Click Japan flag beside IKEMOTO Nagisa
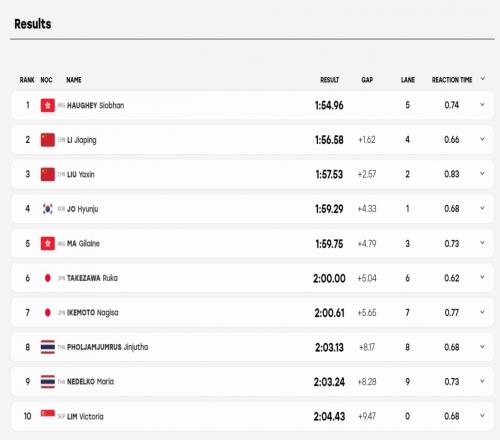Screen dimensions: 500x440 coord(48,313)
